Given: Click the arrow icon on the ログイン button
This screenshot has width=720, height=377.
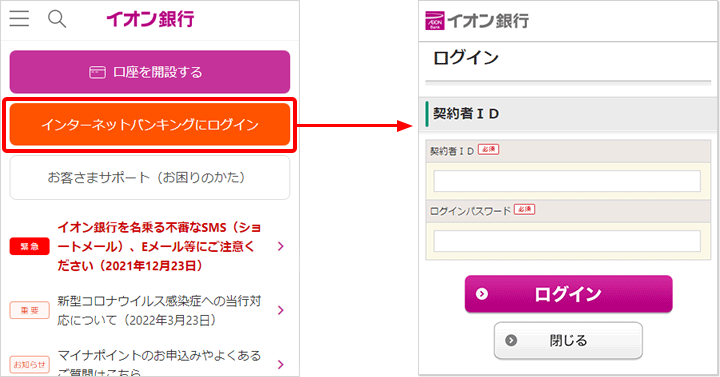Looking at the screenshot, I should (x=482, y=294).
